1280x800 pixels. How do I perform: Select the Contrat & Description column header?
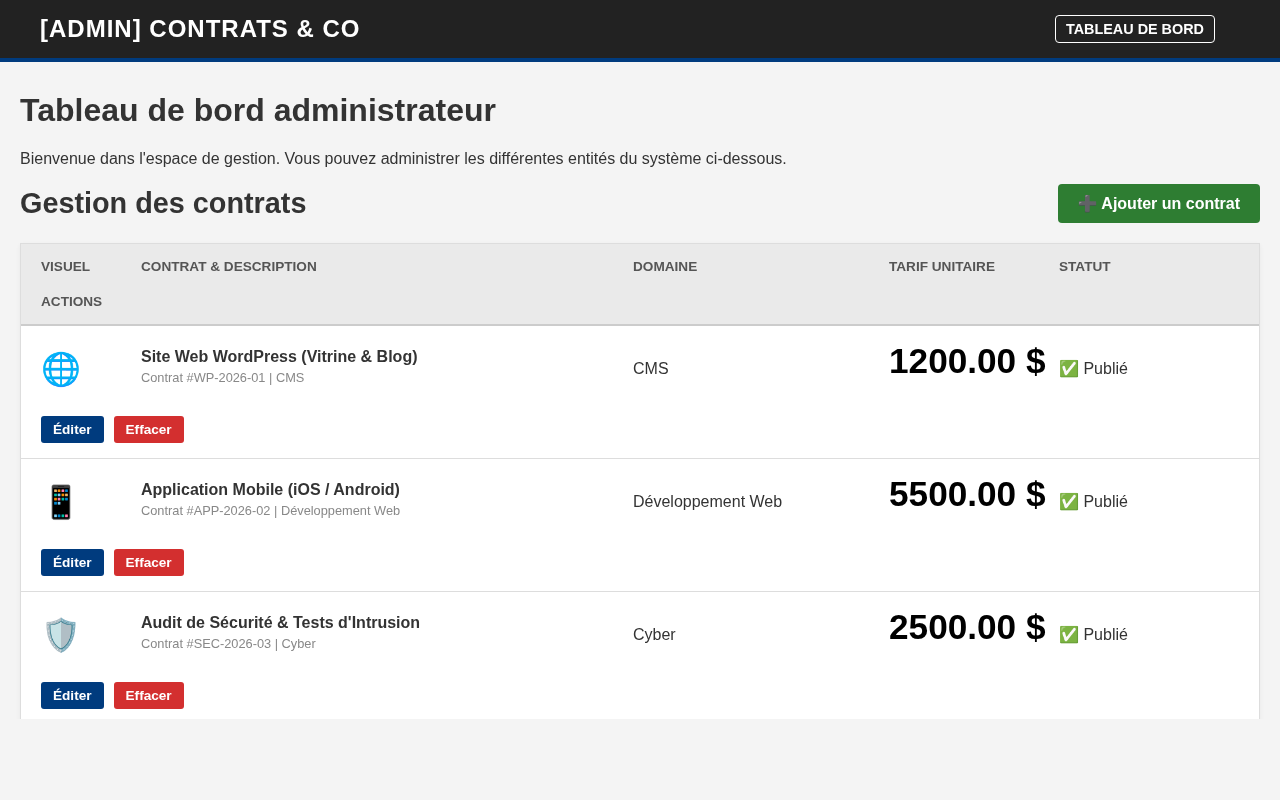229,267
